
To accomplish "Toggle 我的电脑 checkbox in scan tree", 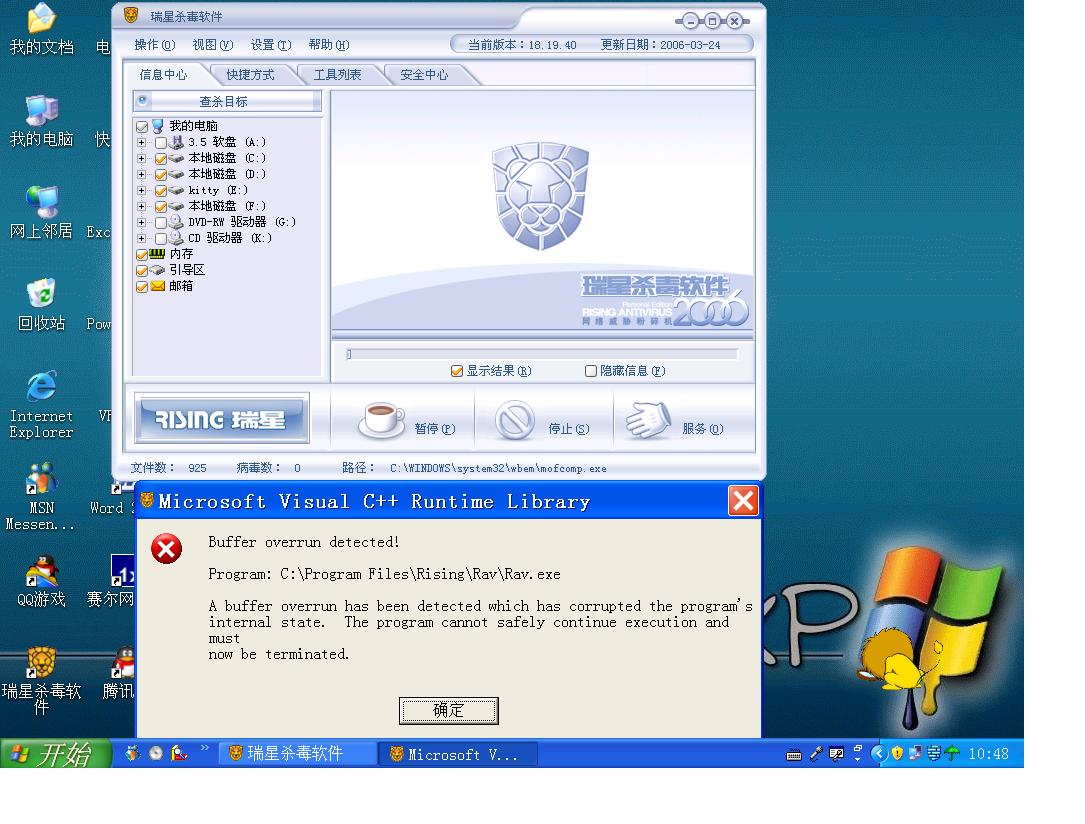I will click(x=142, y=127).
